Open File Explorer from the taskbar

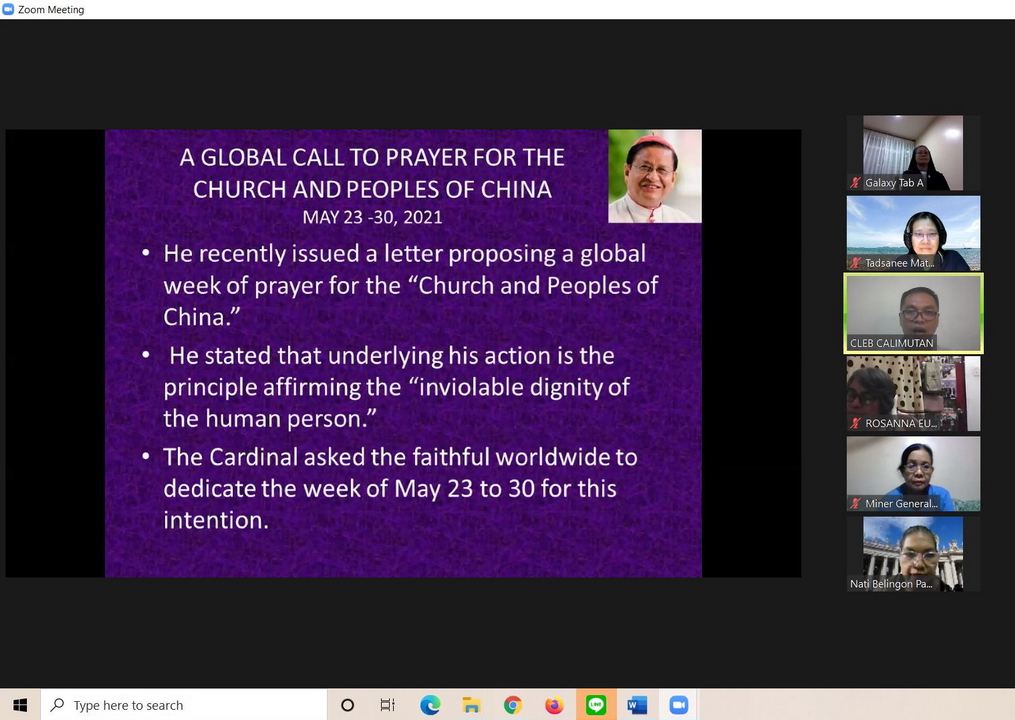(471, 705)
